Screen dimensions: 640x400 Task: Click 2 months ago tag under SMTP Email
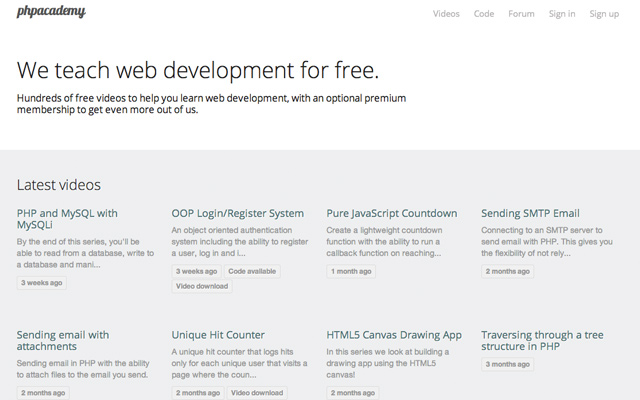507,271
